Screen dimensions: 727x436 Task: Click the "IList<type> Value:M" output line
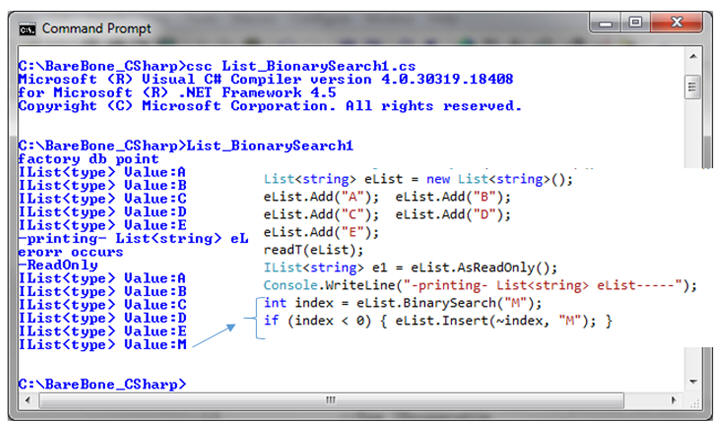click(x=102, y=344)
